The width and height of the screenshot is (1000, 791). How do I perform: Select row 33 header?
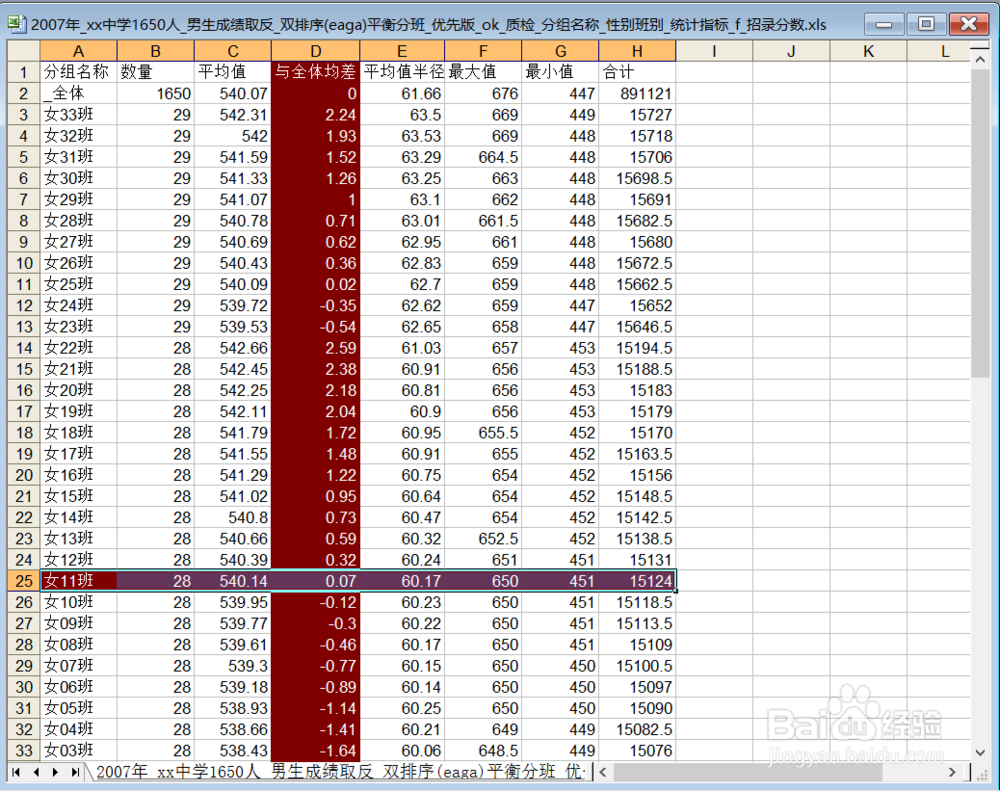(24, 750)
